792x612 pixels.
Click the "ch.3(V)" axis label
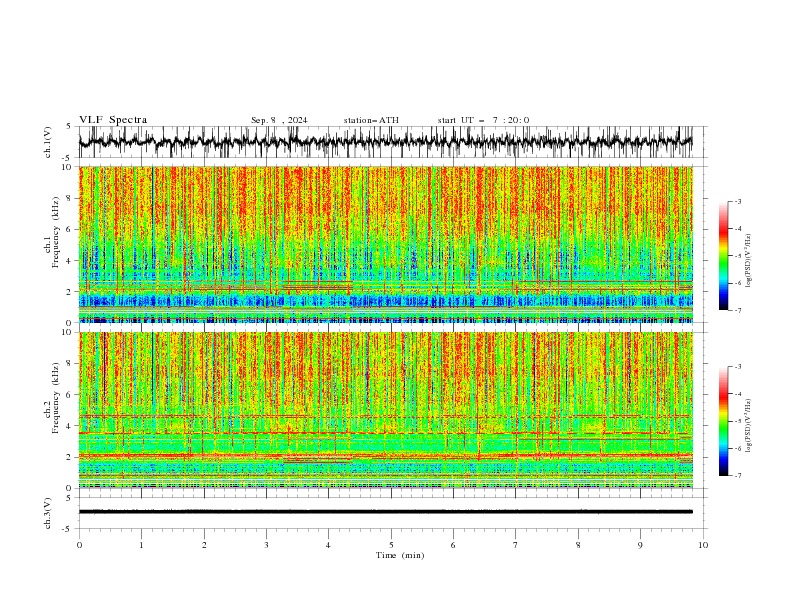pos(48,513)
